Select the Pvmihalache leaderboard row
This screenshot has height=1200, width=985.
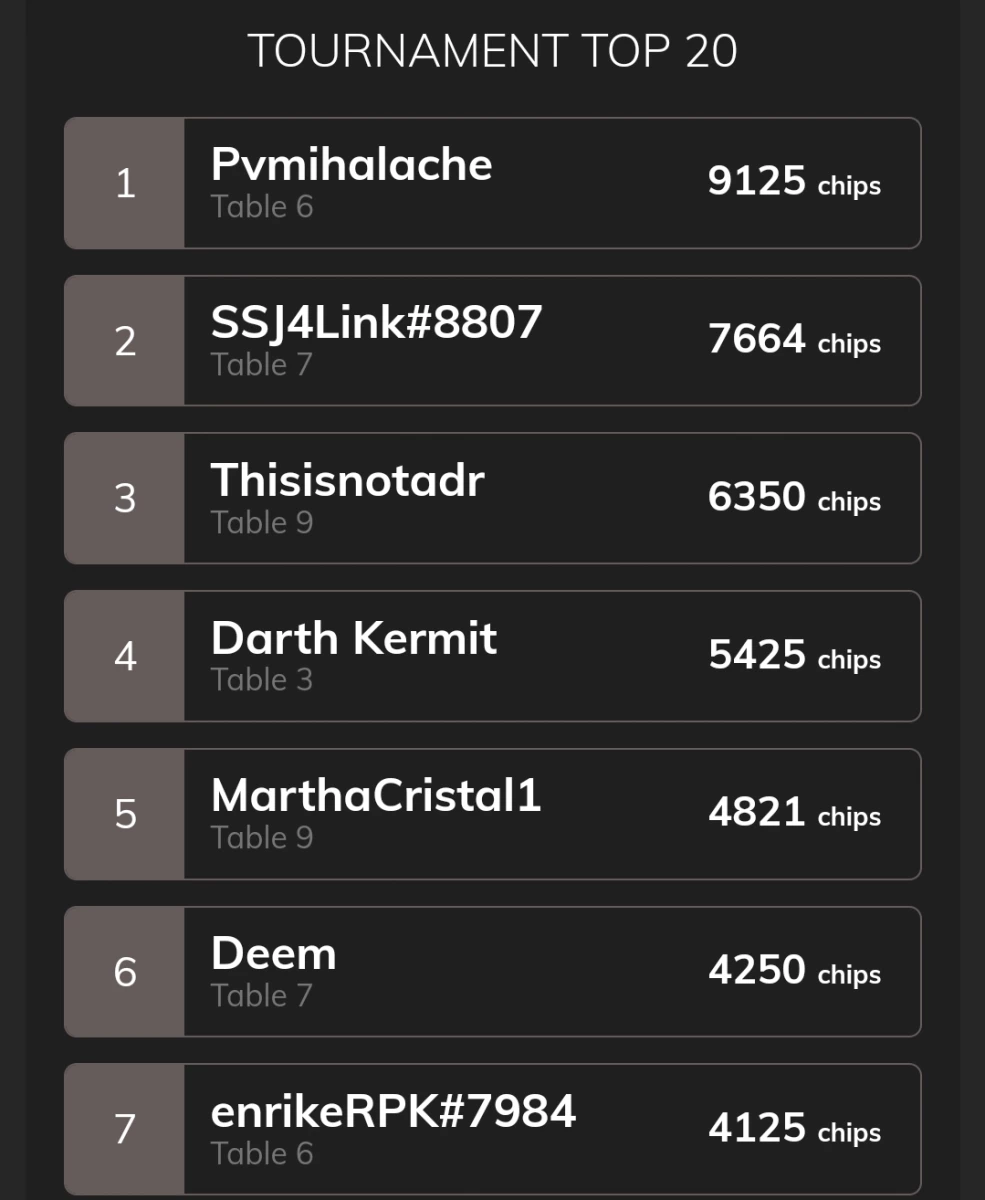point(492,183)
